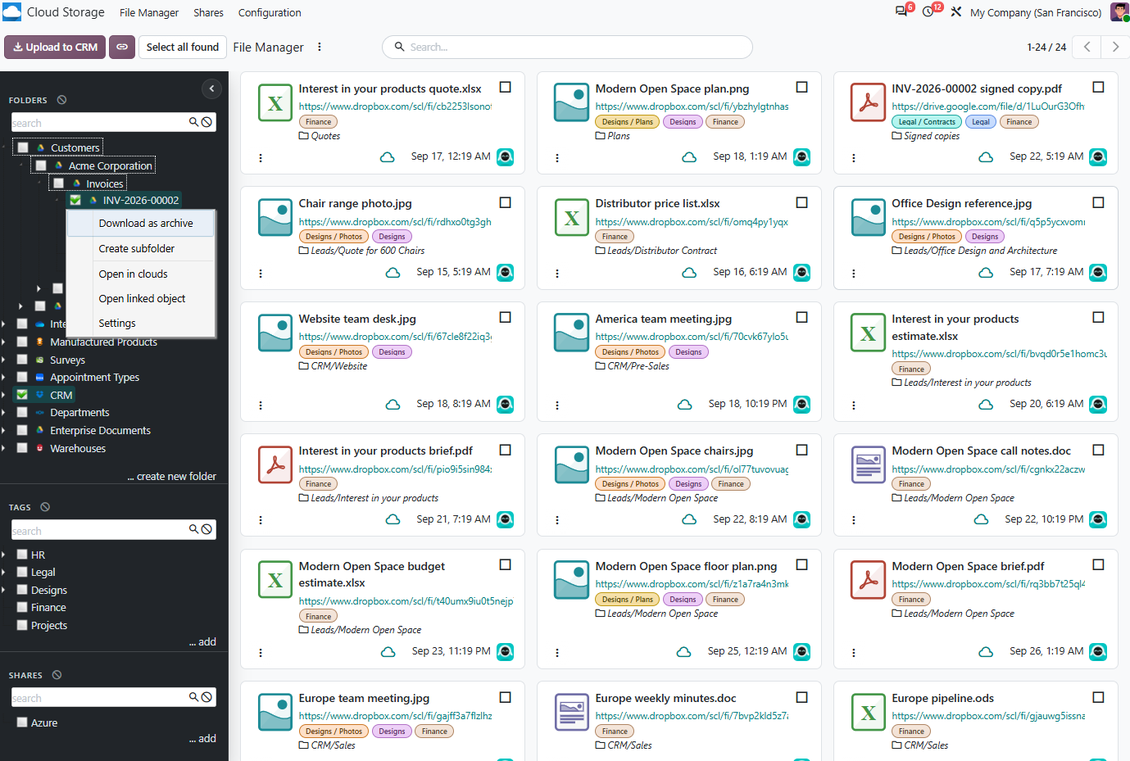Open My Company (San Francisco) company switcher
This screenshot has height=761, width=1130.
coord(1036,12)
